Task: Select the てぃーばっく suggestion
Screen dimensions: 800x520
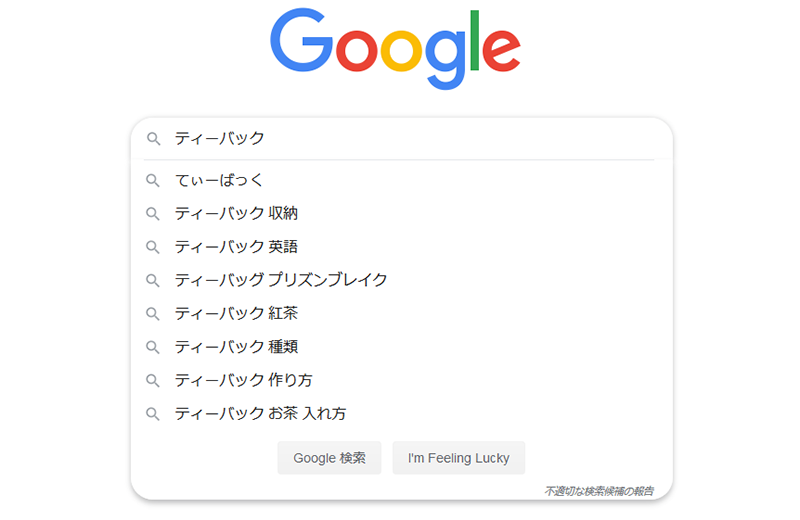Action: pyautogui.click(x=402, y=180)
